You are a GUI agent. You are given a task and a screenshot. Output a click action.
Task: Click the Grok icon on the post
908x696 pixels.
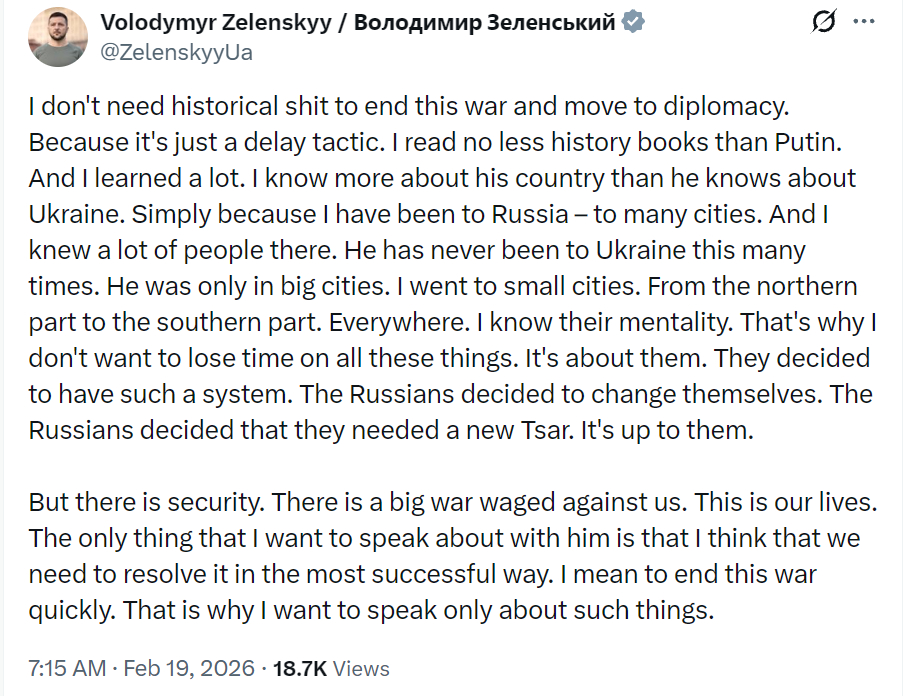(824, 24)
